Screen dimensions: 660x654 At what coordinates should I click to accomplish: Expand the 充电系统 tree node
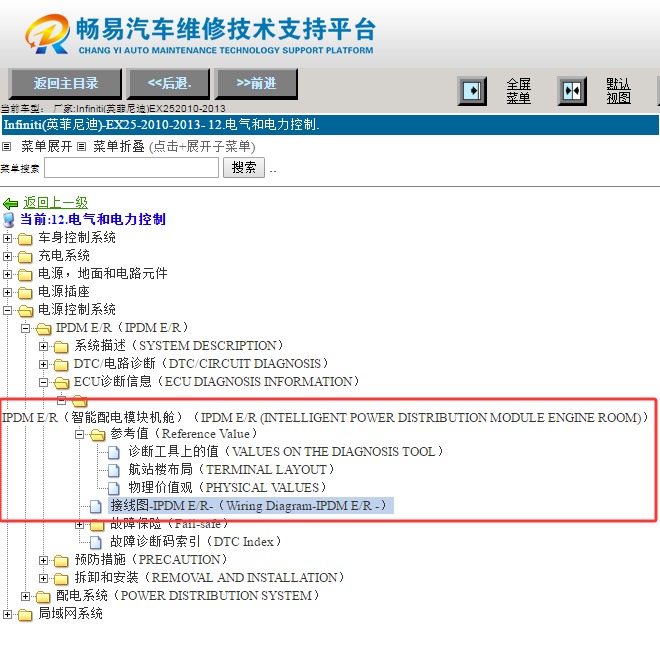pyautogui.click(x=7, y=256)
